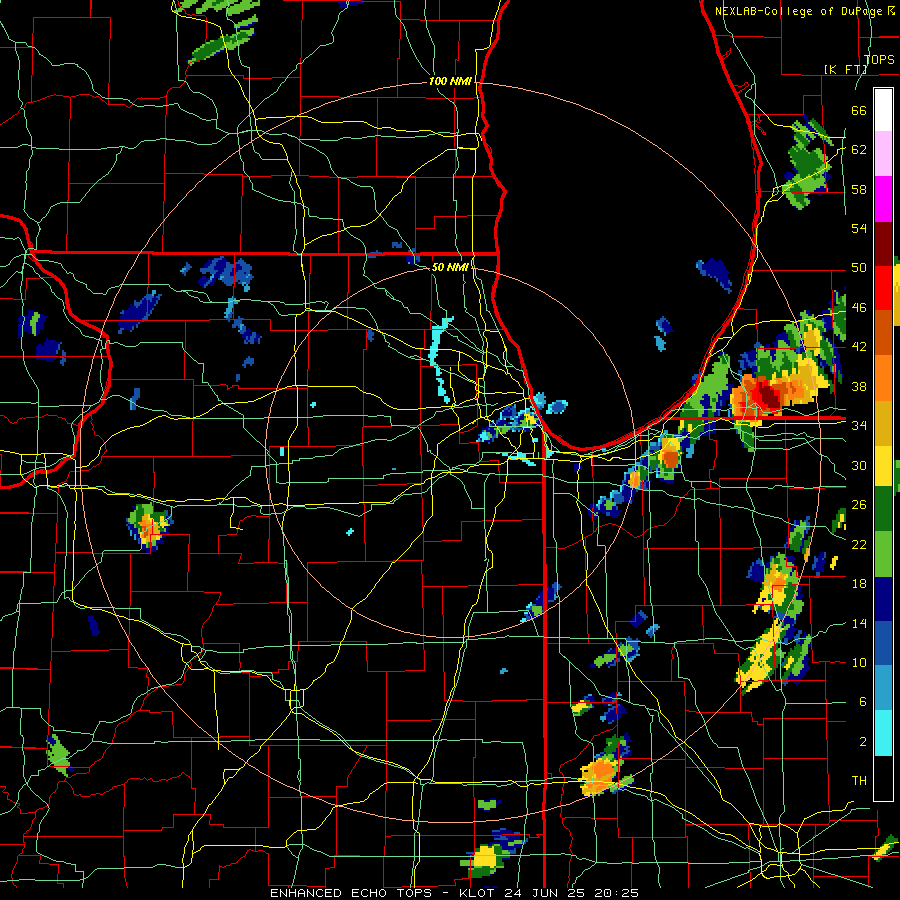This screenshot has width=900, height=900.
Task: Click the legend value 62
Action: pos(859,150)
